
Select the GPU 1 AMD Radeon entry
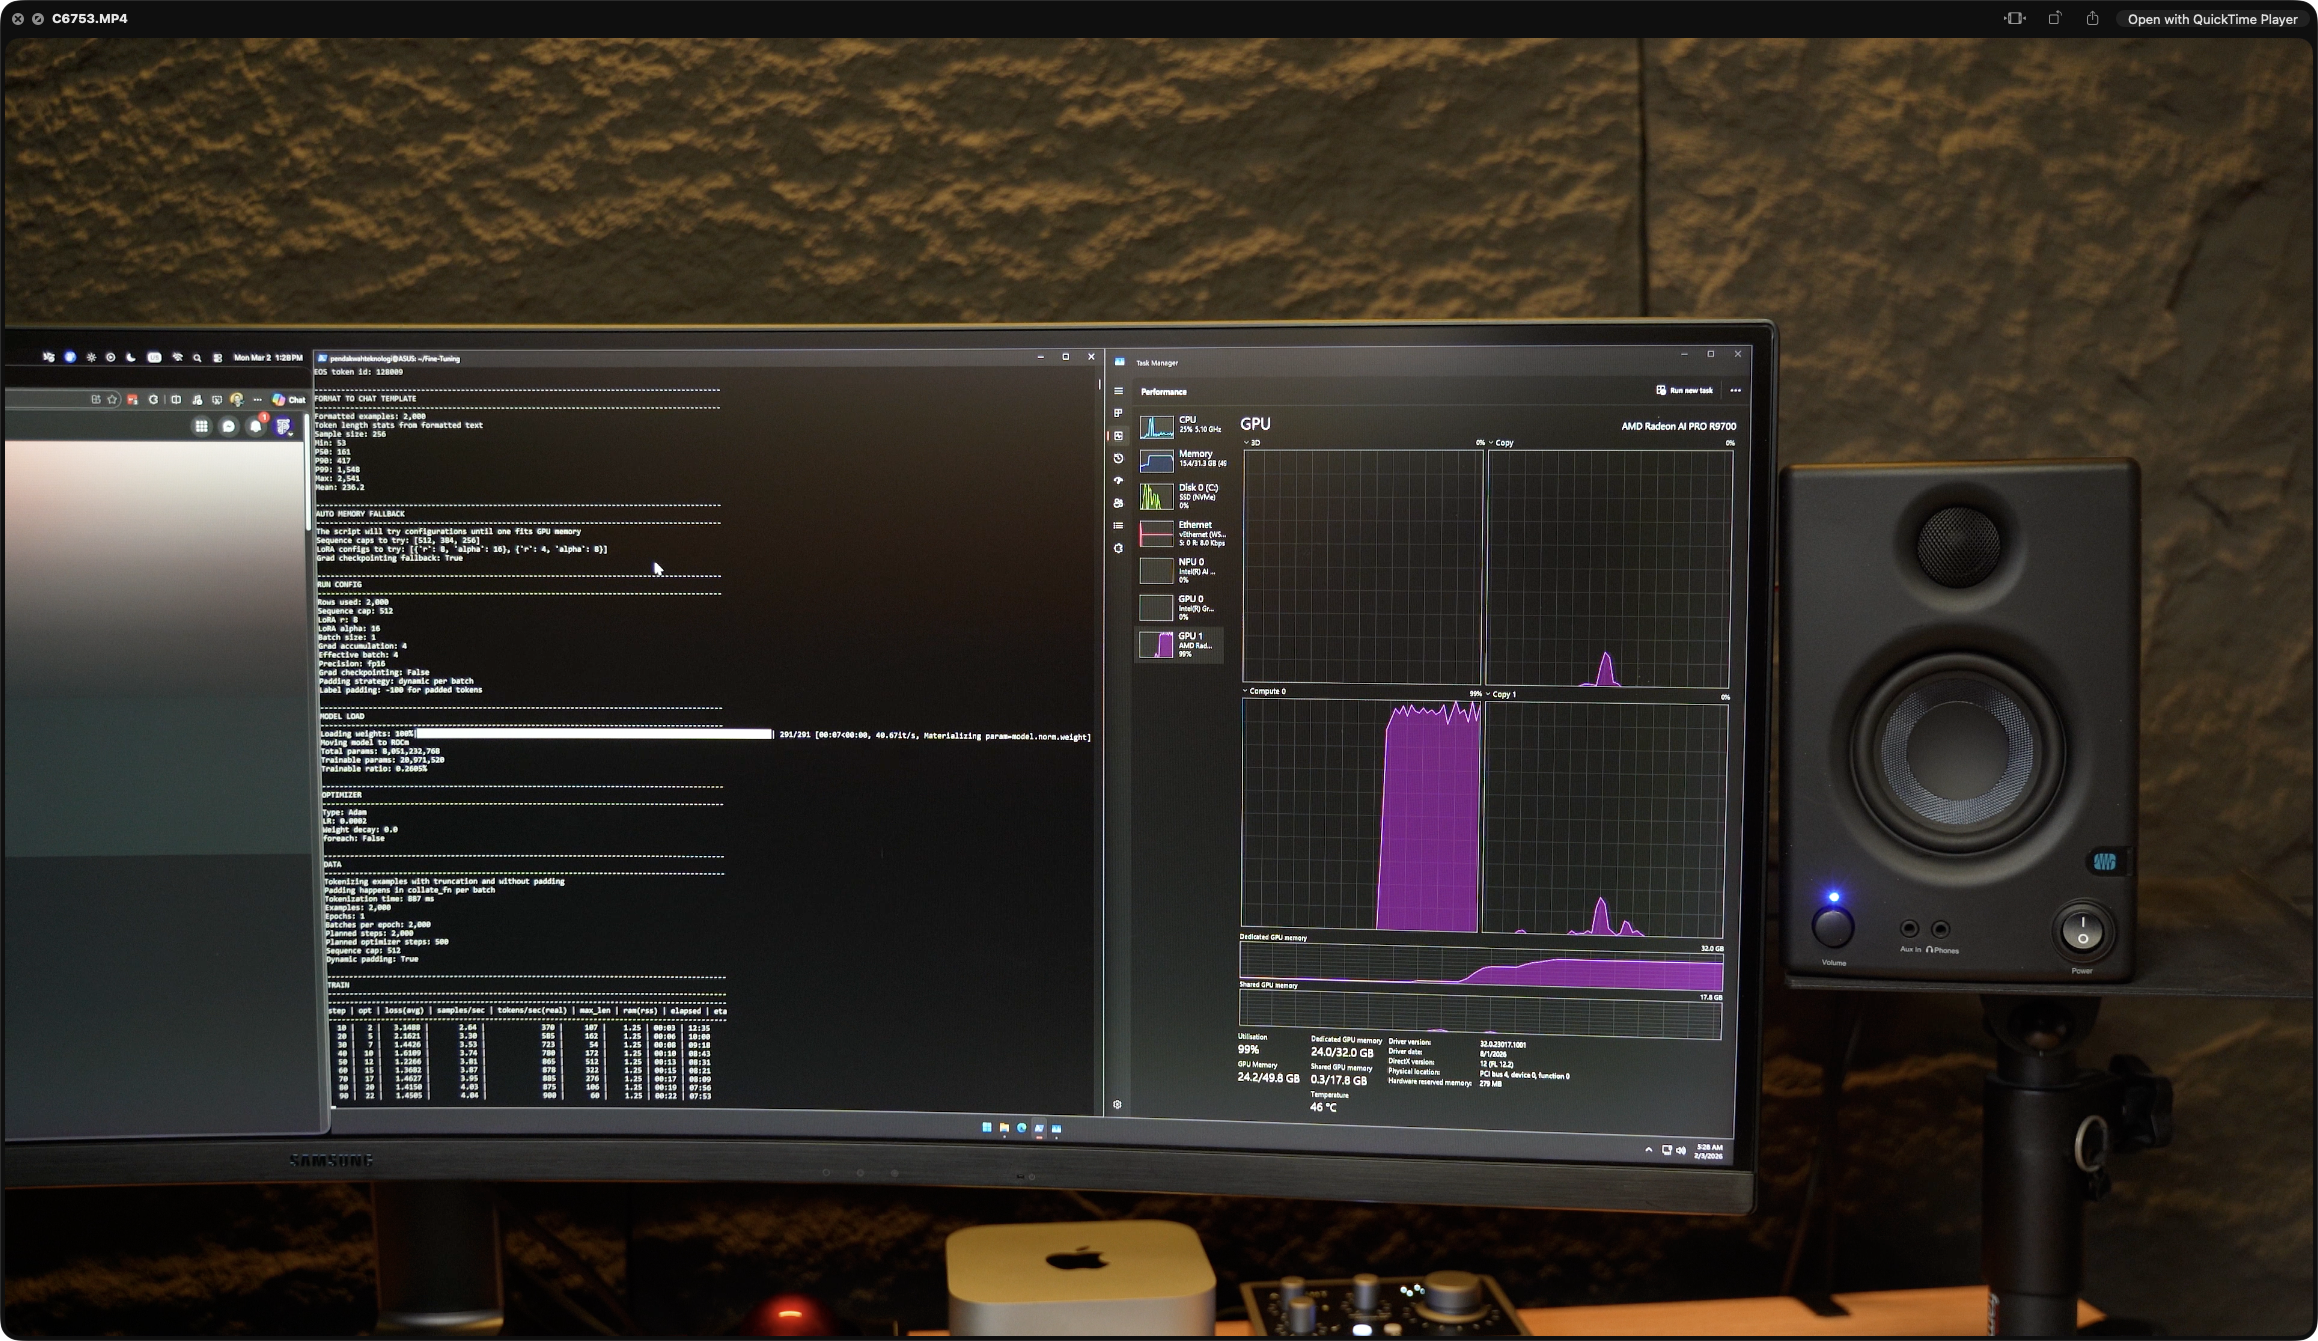[1178, 644]
